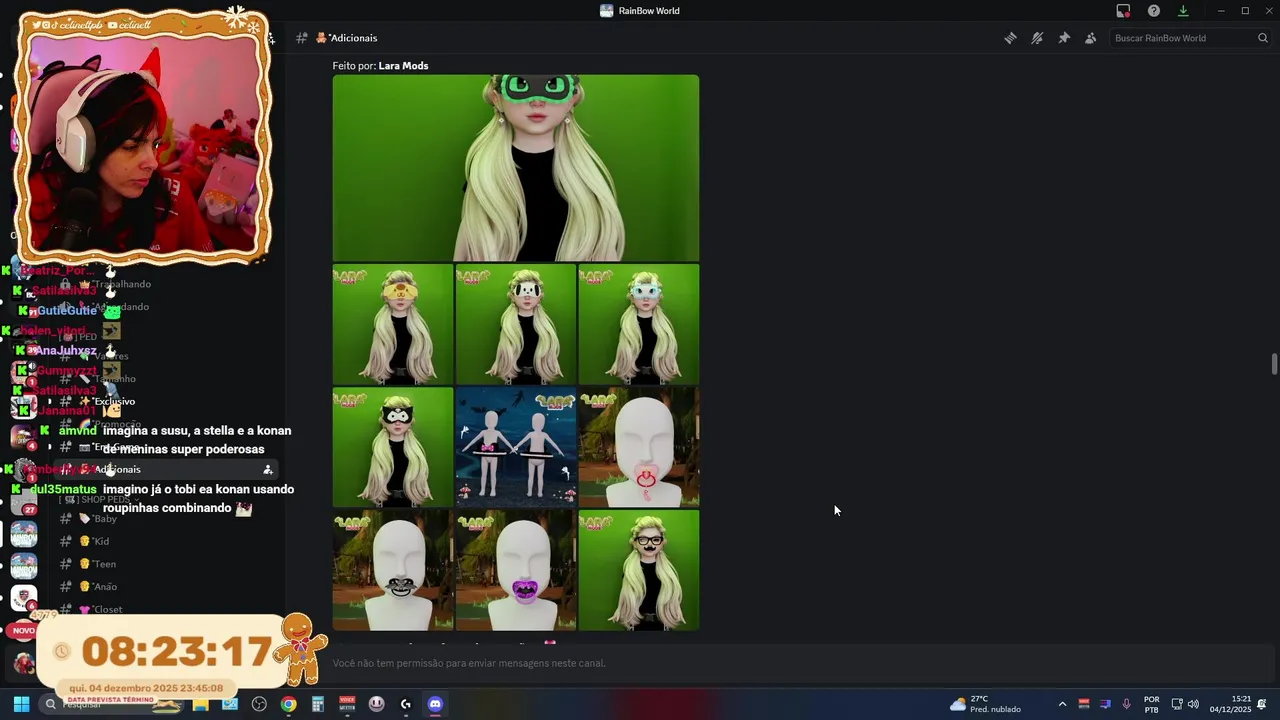Click the Windows taskbar search box
The image size is (1280, 720).
[112, 704]
